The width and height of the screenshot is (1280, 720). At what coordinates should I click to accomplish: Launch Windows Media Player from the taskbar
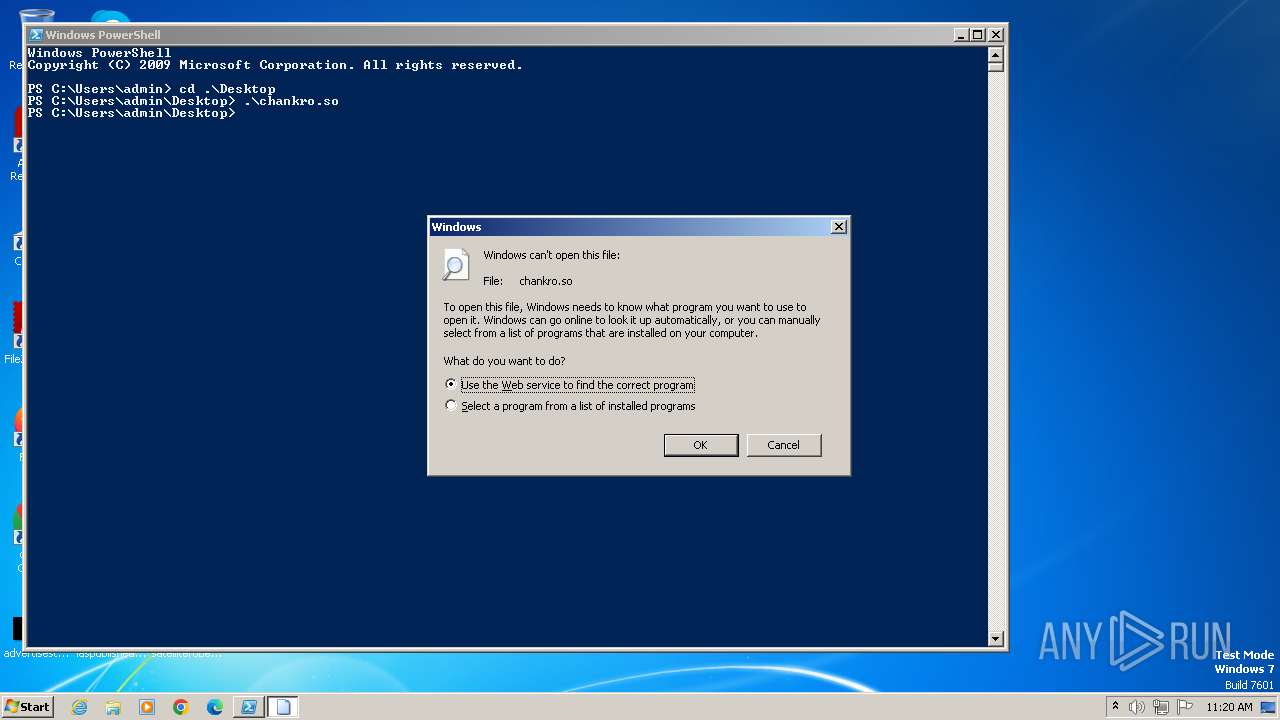pyautogui.click(x=147, y=707)
